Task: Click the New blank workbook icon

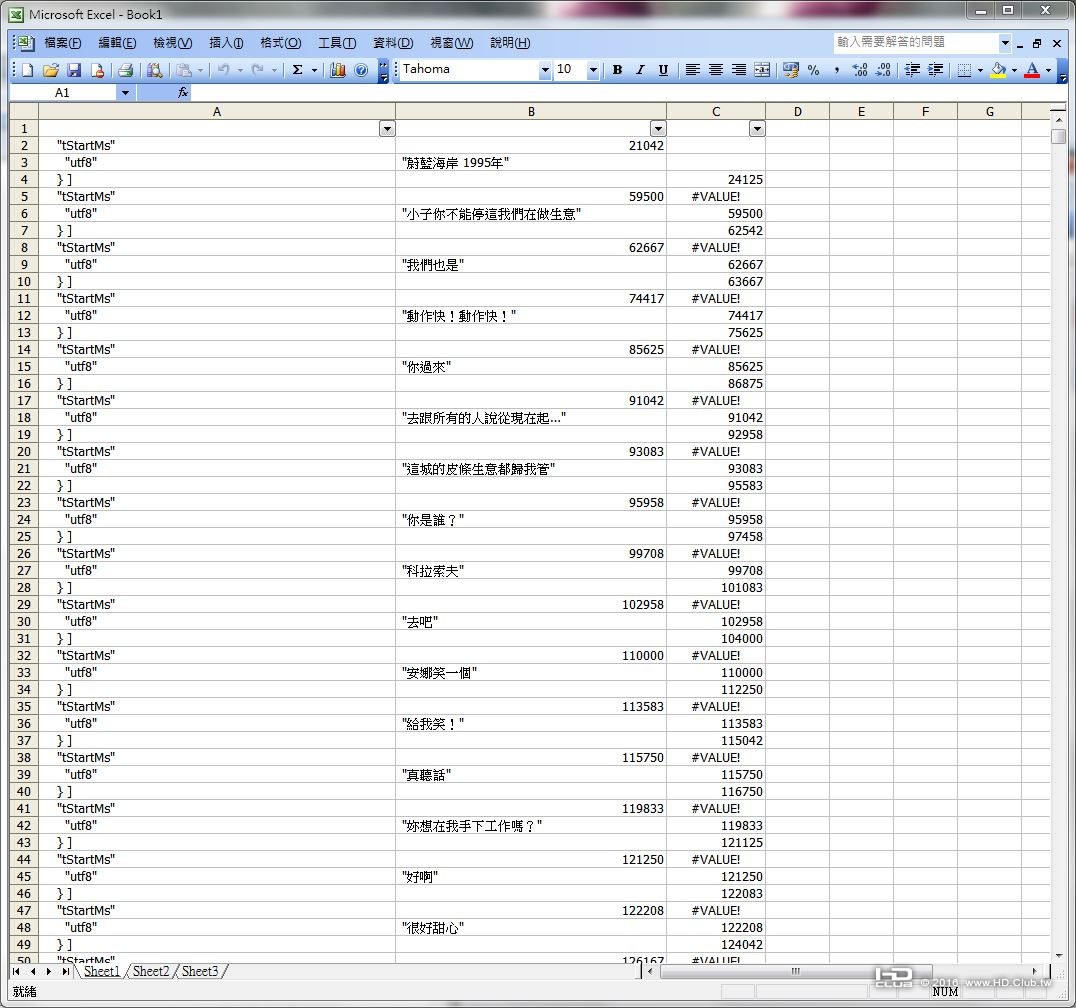Action: tap(27, 70)
